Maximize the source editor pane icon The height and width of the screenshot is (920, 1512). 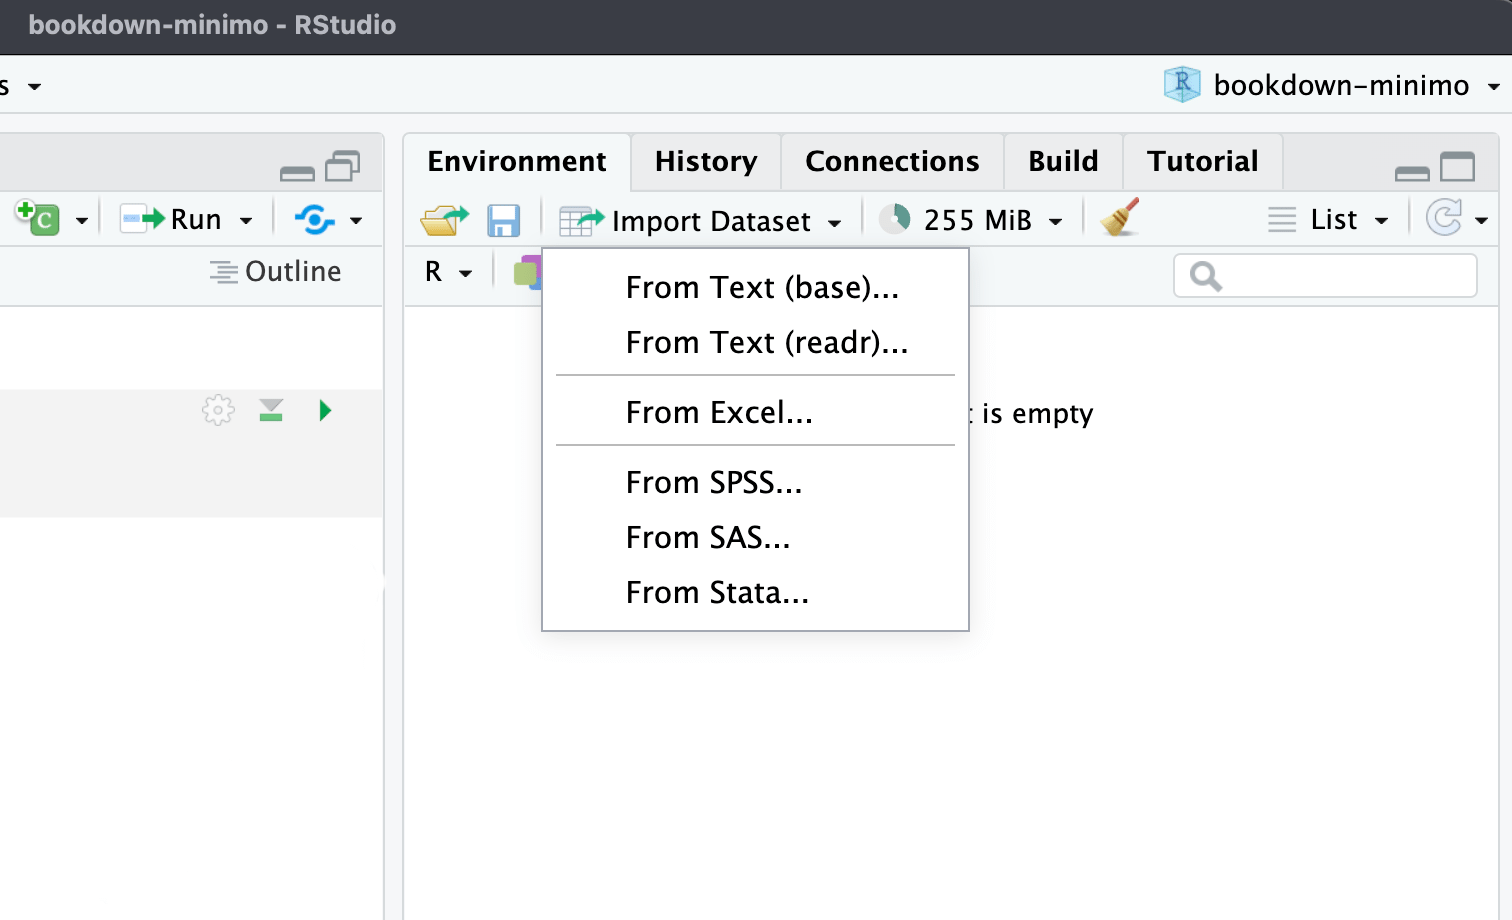pyautogui.click(x=343, y=166)
